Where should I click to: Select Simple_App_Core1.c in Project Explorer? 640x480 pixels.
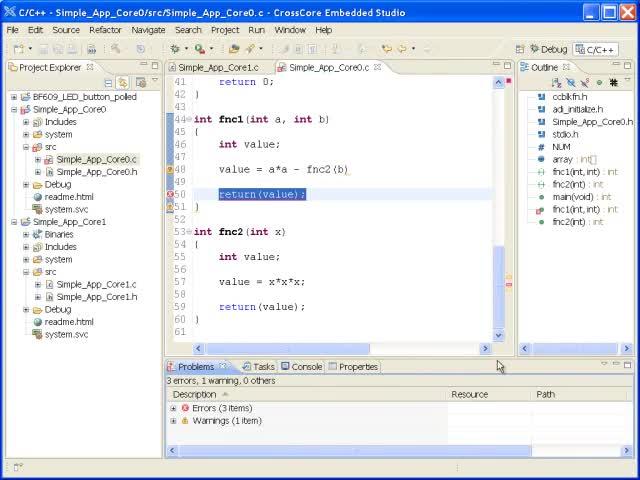(x=96, y=284)
